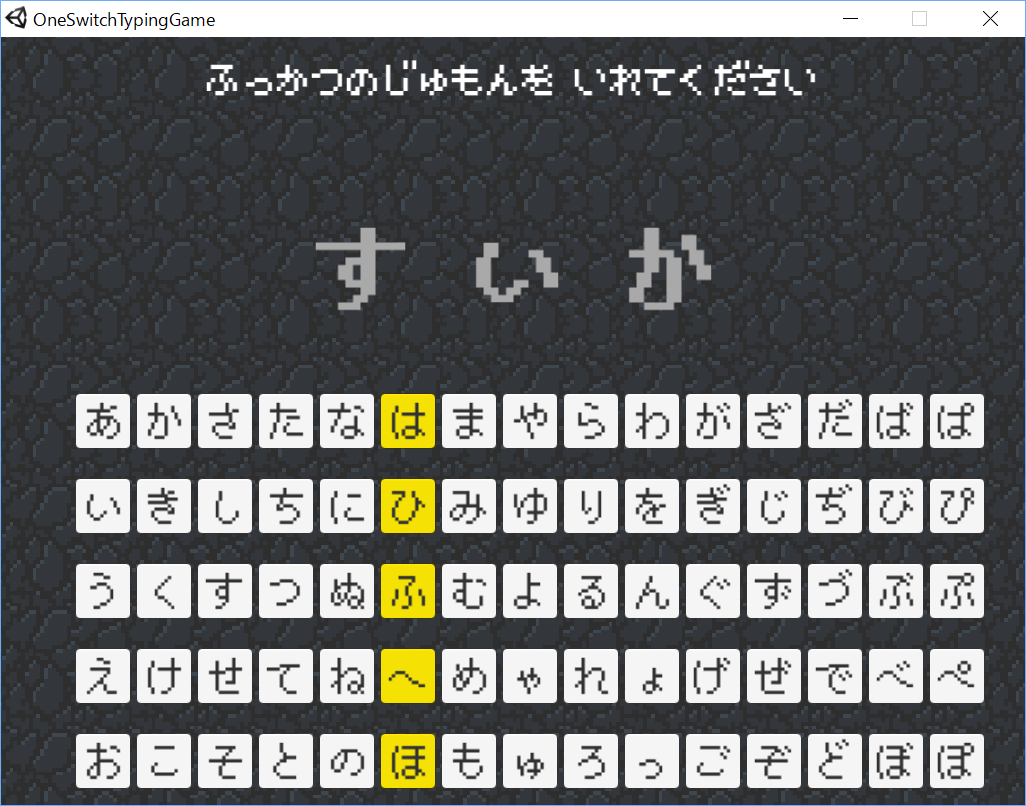Select the え key

click(x=103, y=676)
